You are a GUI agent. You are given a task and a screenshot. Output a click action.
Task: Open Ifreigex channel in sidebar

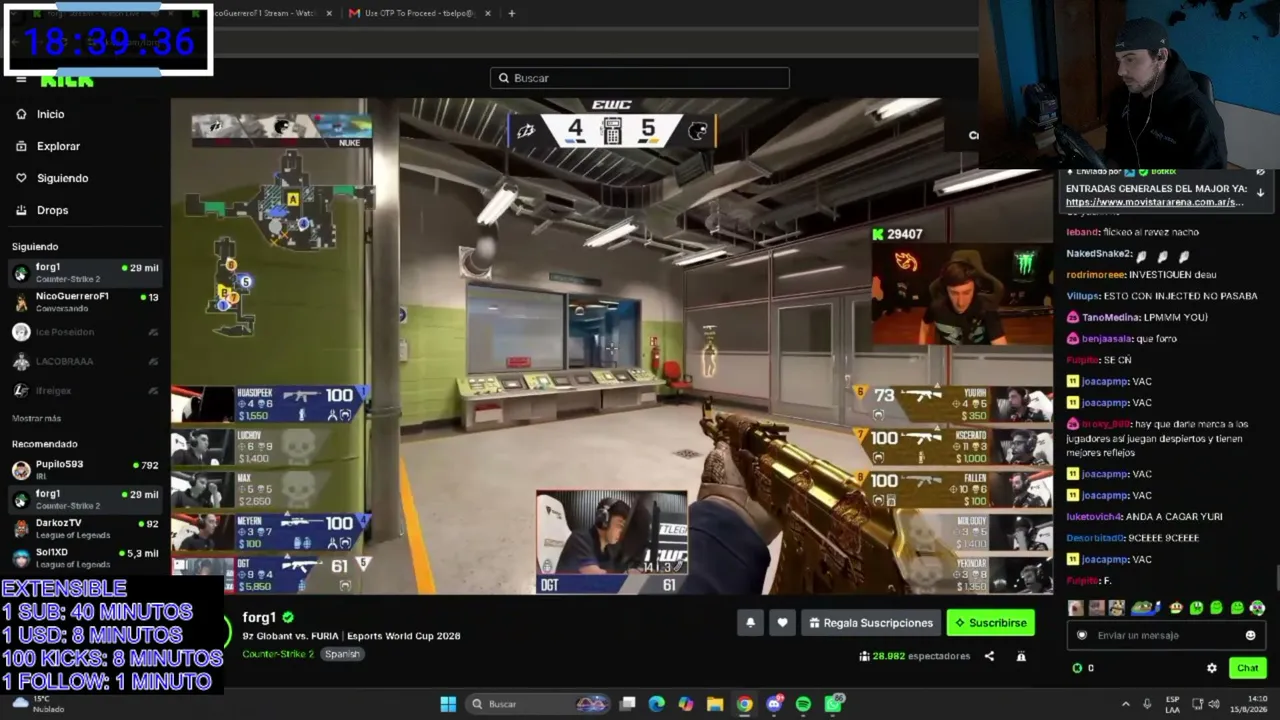pos(85,390)
